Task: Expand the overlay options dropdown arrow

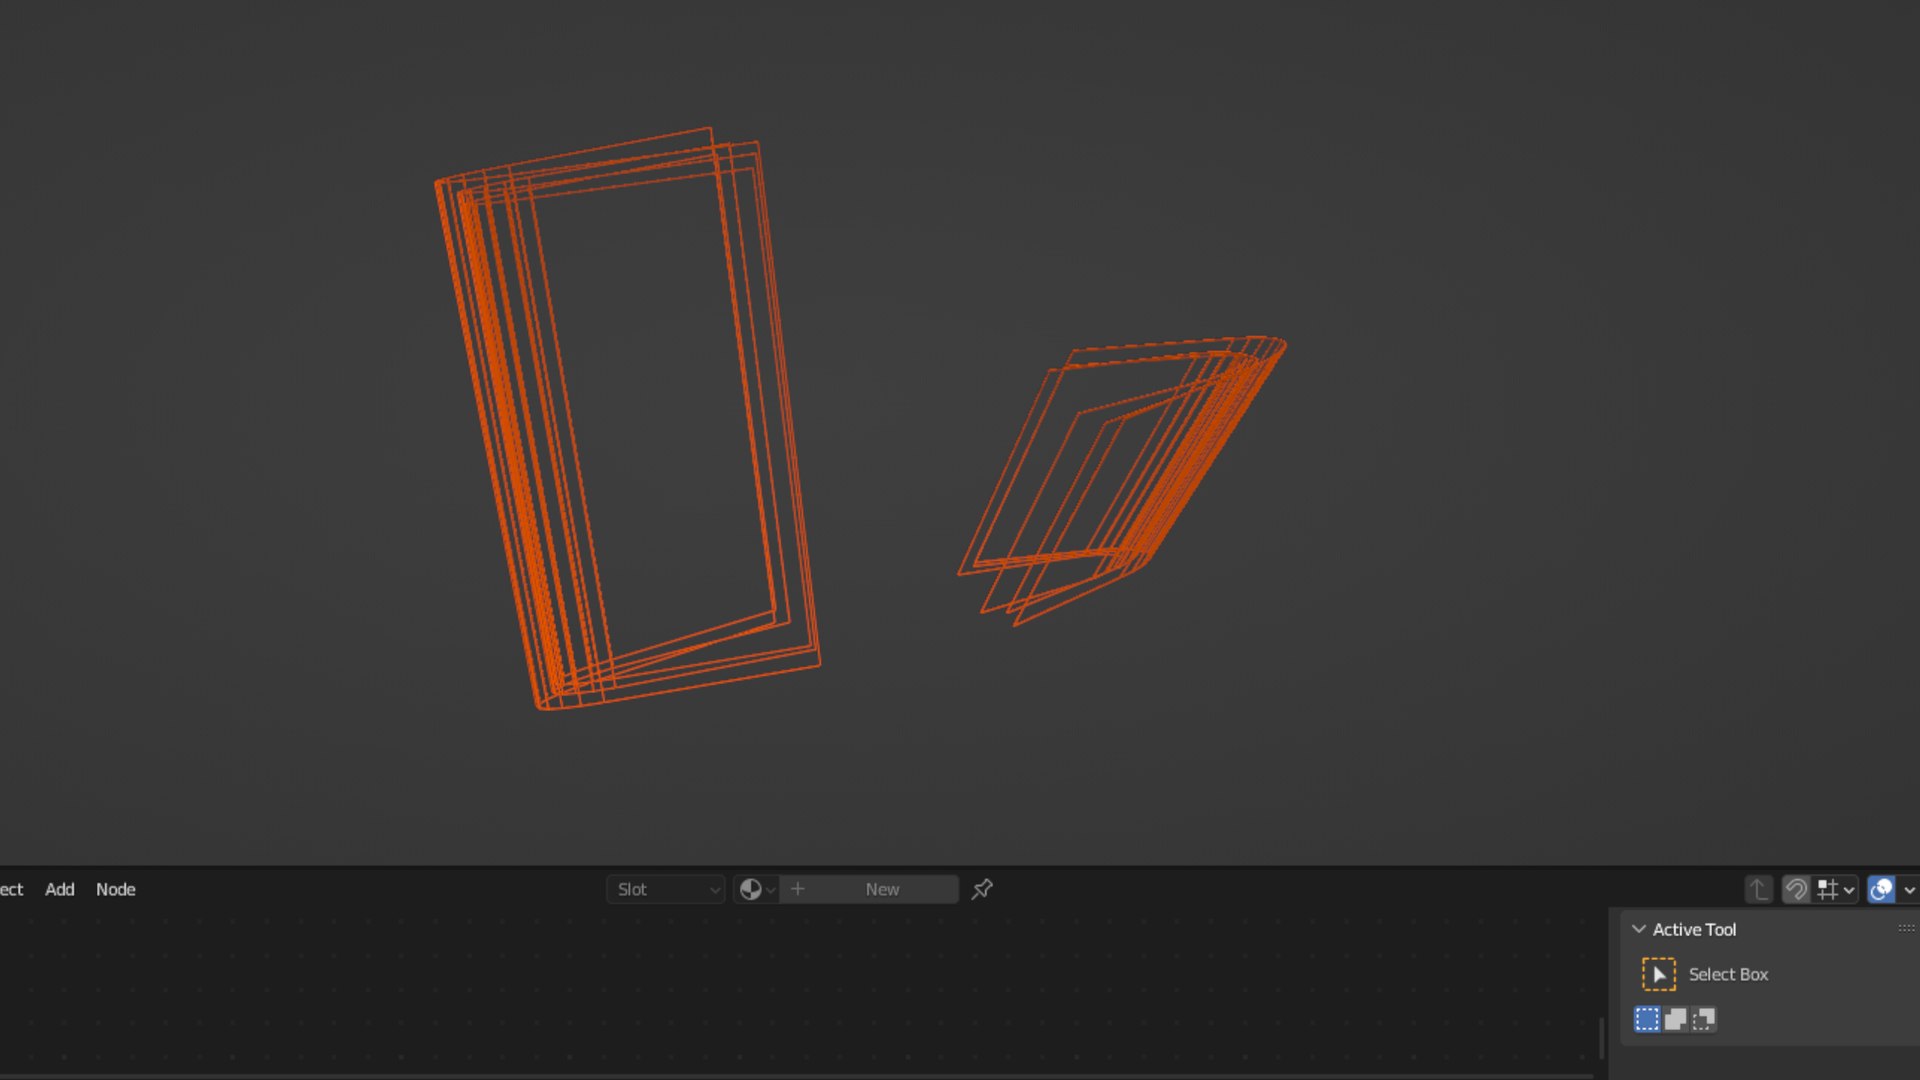Action: (x=1909, y=889)
